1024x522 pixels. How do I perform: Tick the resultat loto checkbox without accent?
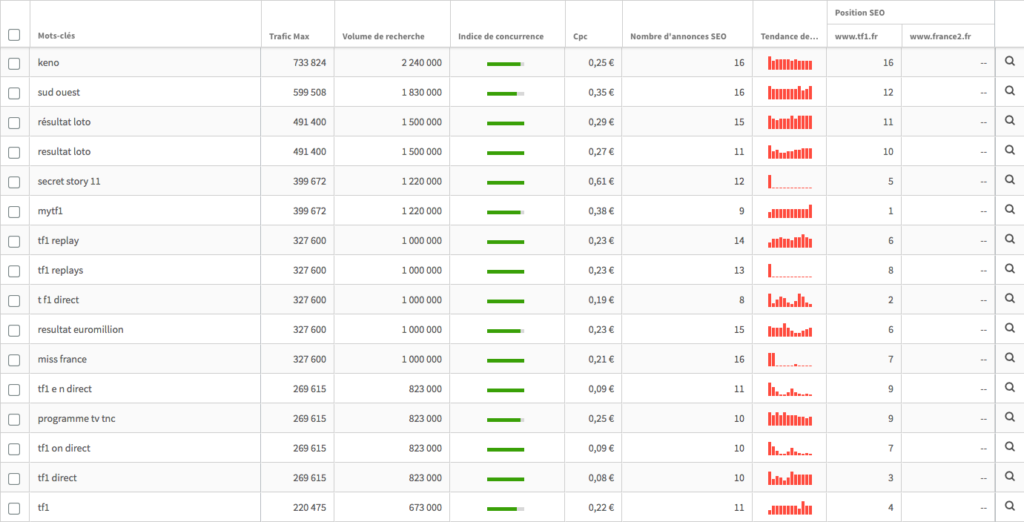[x=14, y=152]
